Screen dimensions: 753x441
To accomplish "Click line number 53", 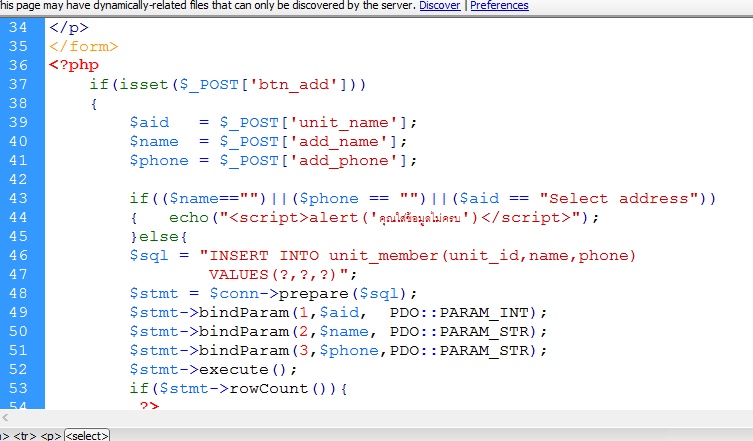I will coord(18,388).
